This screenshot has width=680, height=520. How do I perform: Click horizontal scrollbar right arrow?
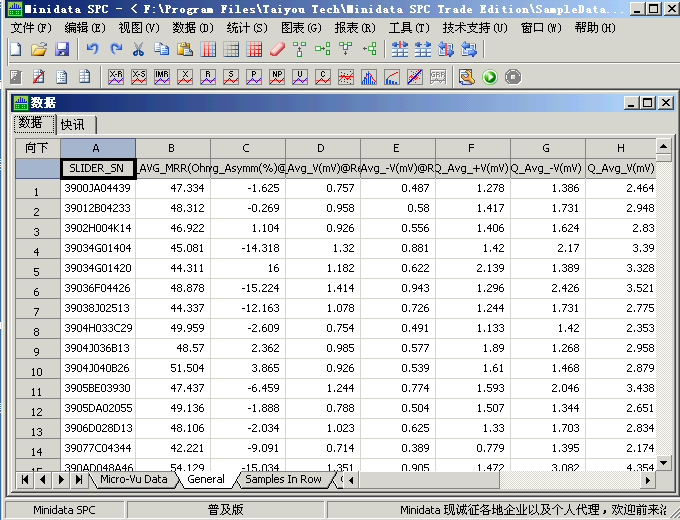[647, 480]
